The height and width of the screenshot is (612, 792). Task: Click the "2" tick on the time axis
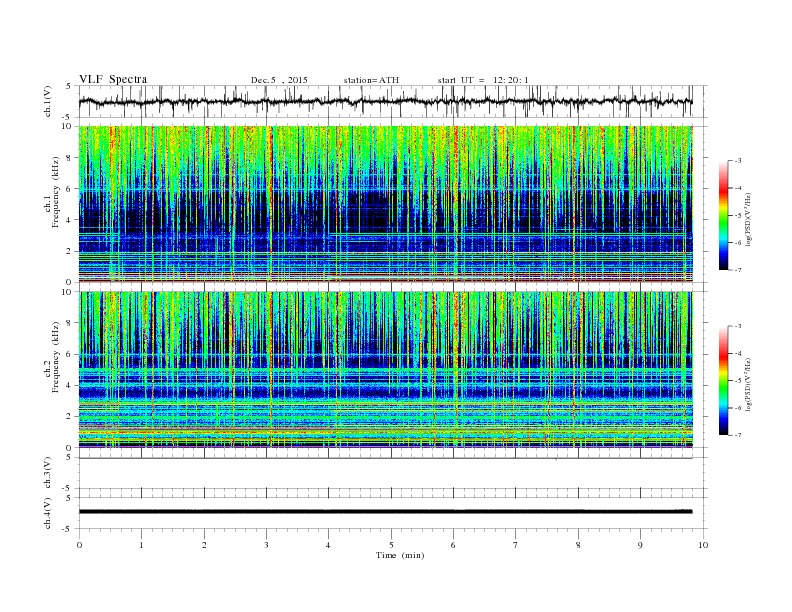click(x=204, y=545)
